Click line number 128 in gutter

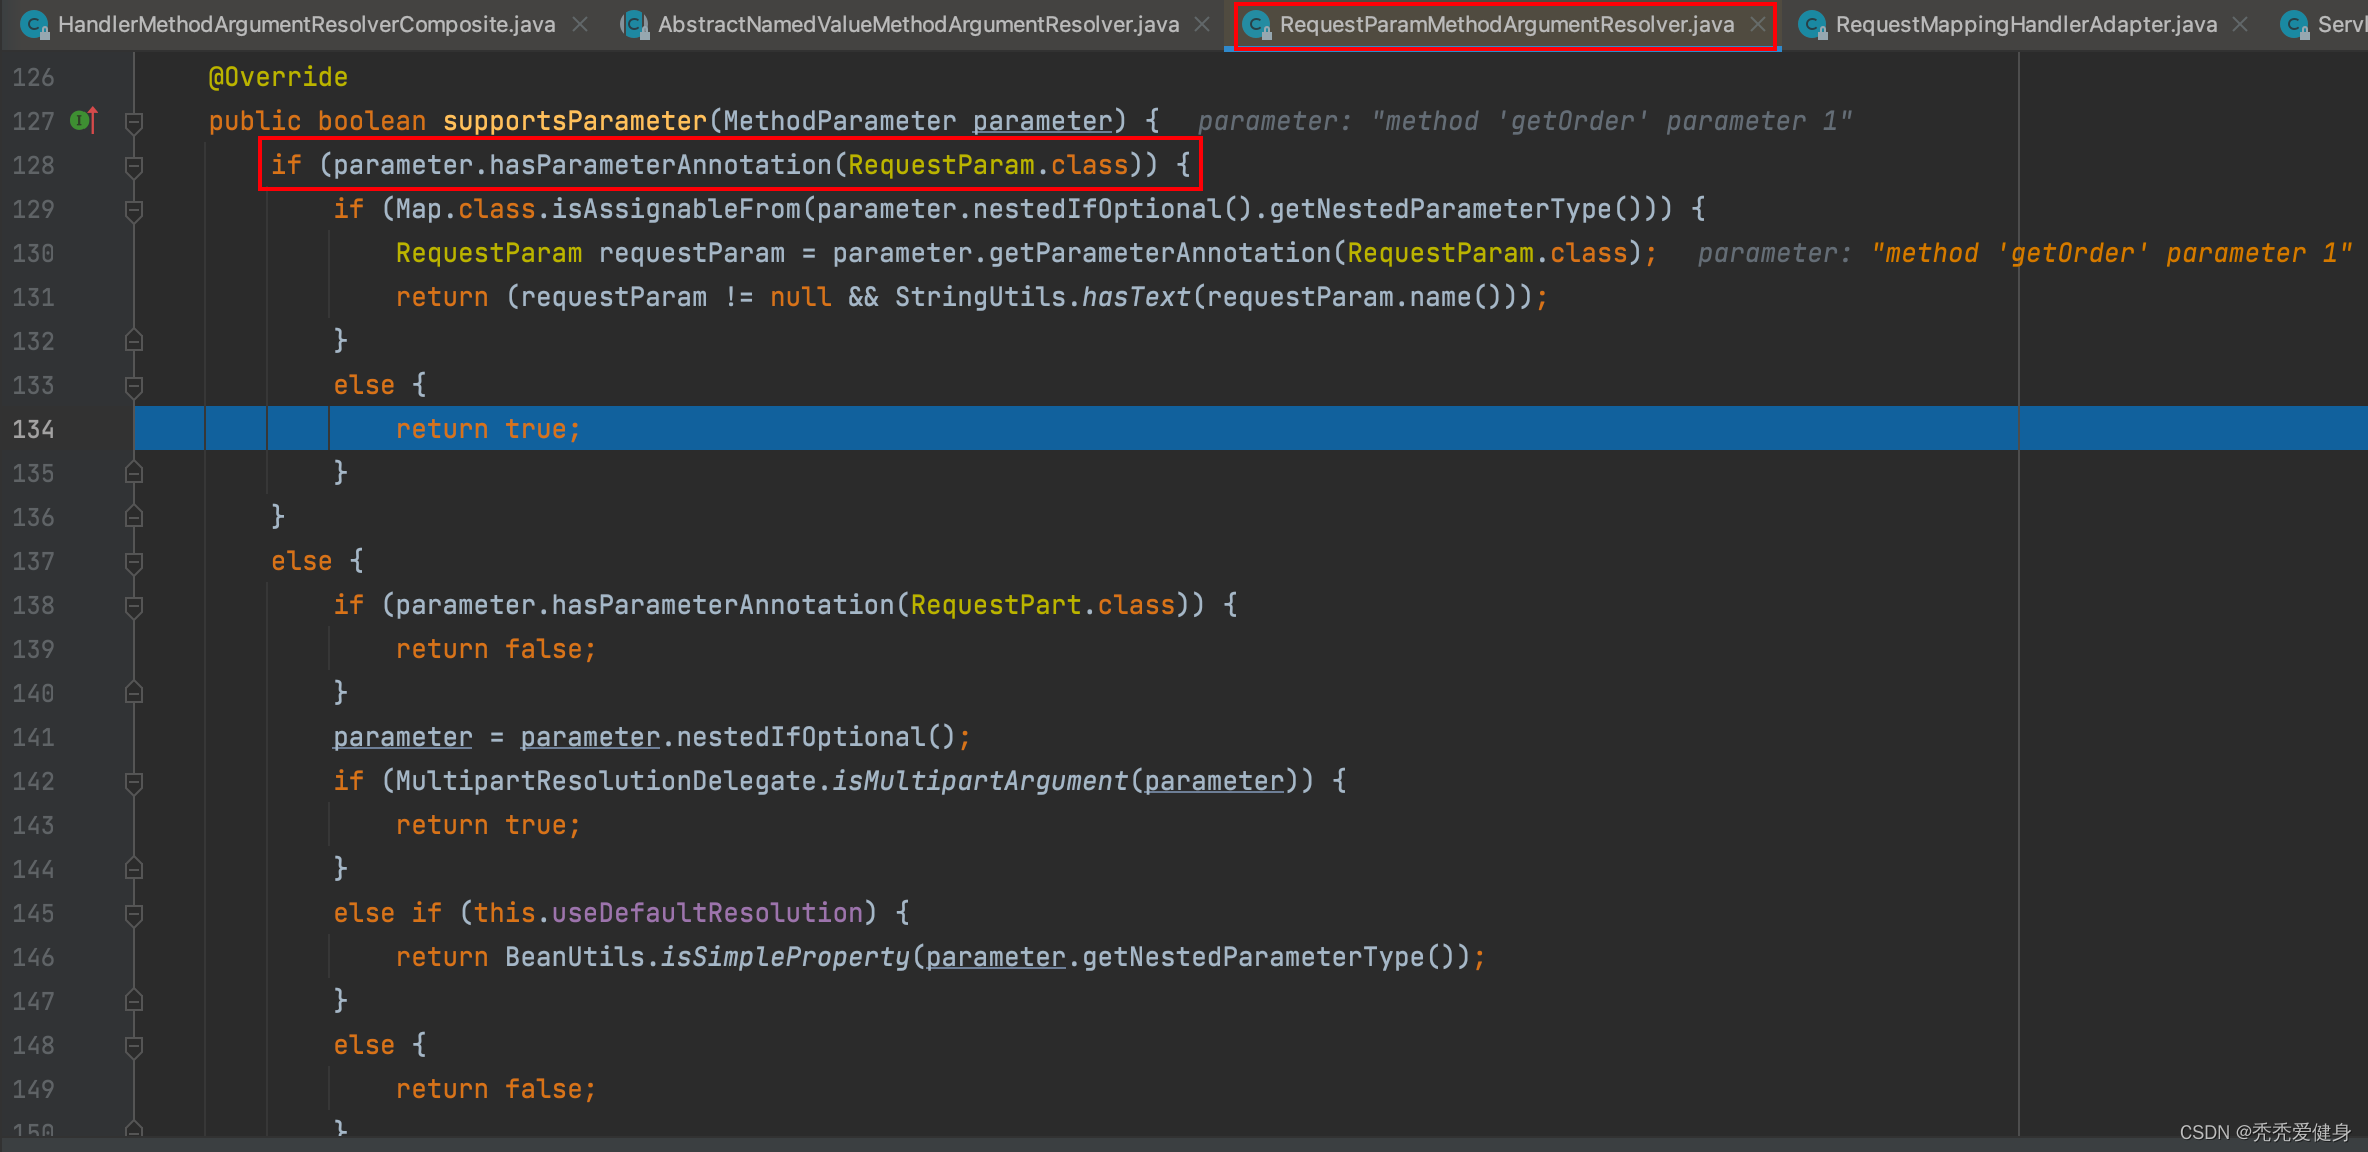tap(33, 165)
